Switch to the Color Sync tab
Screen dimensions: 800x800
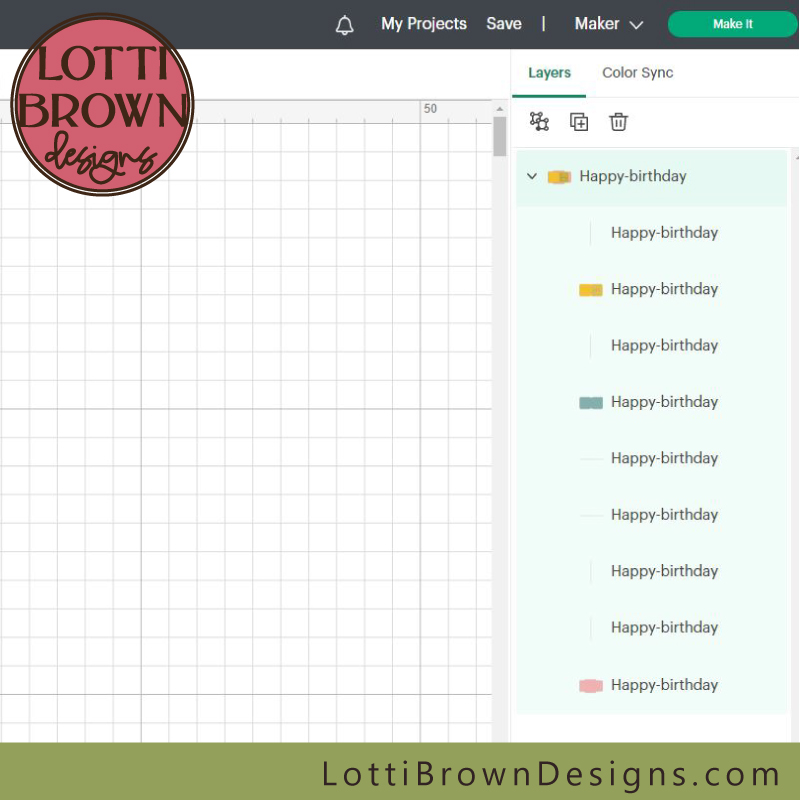coord(637,73)
